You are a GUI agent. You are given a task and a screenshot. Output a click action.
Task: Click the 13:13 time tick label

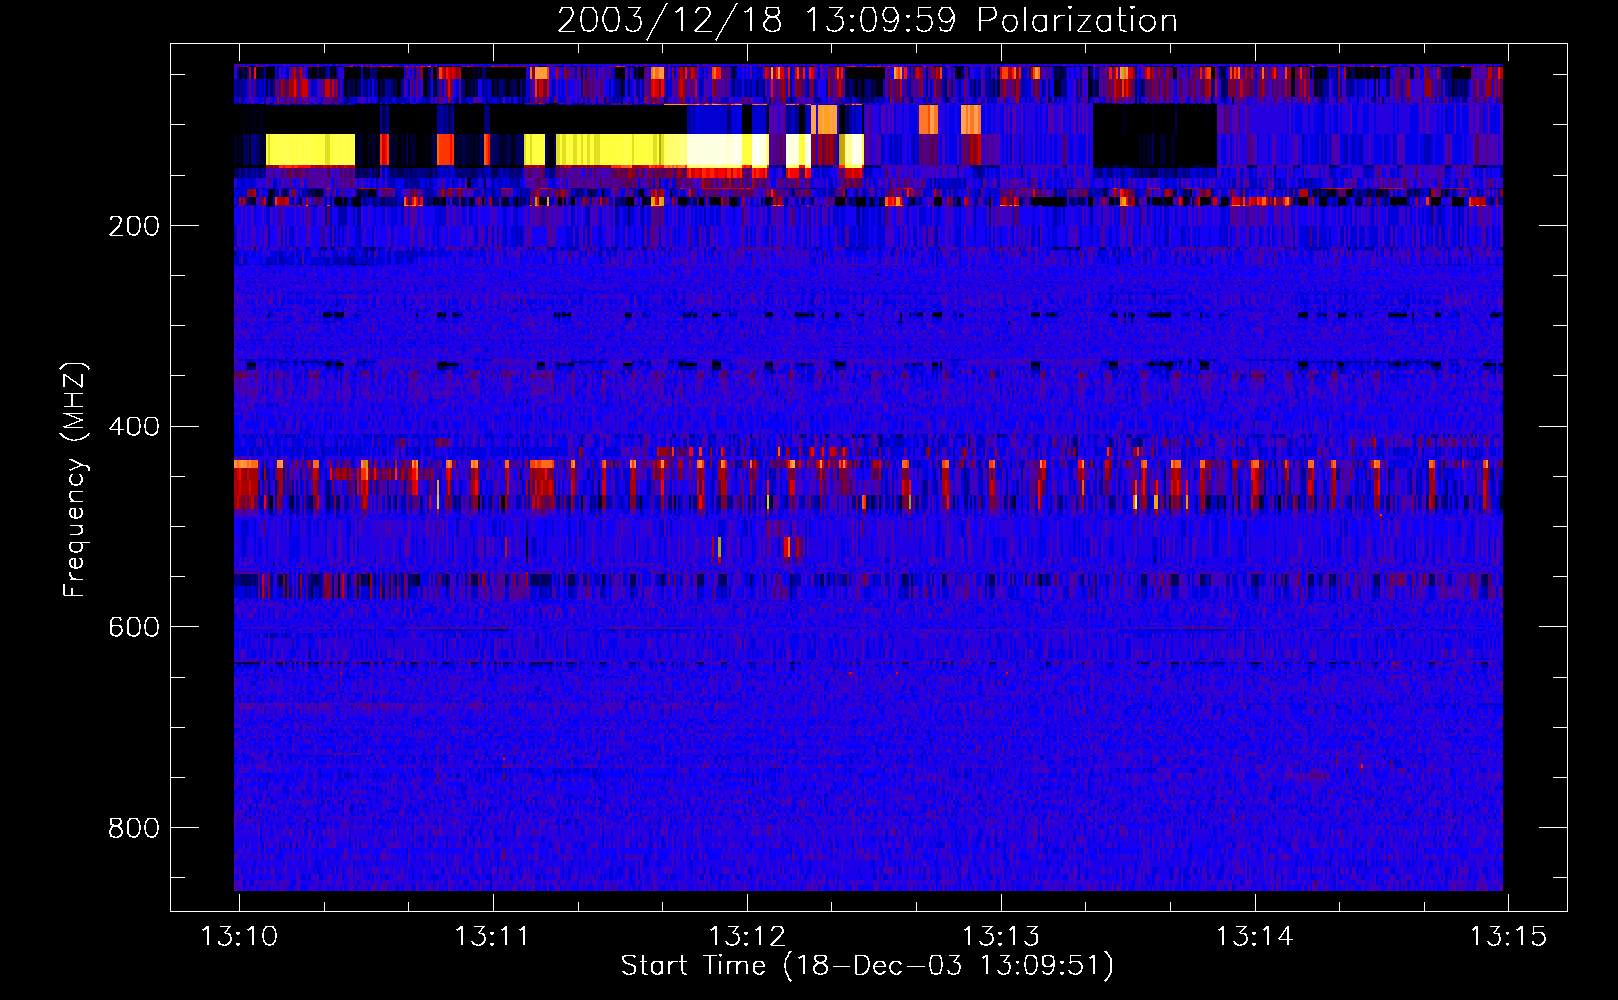point(1001,937)
